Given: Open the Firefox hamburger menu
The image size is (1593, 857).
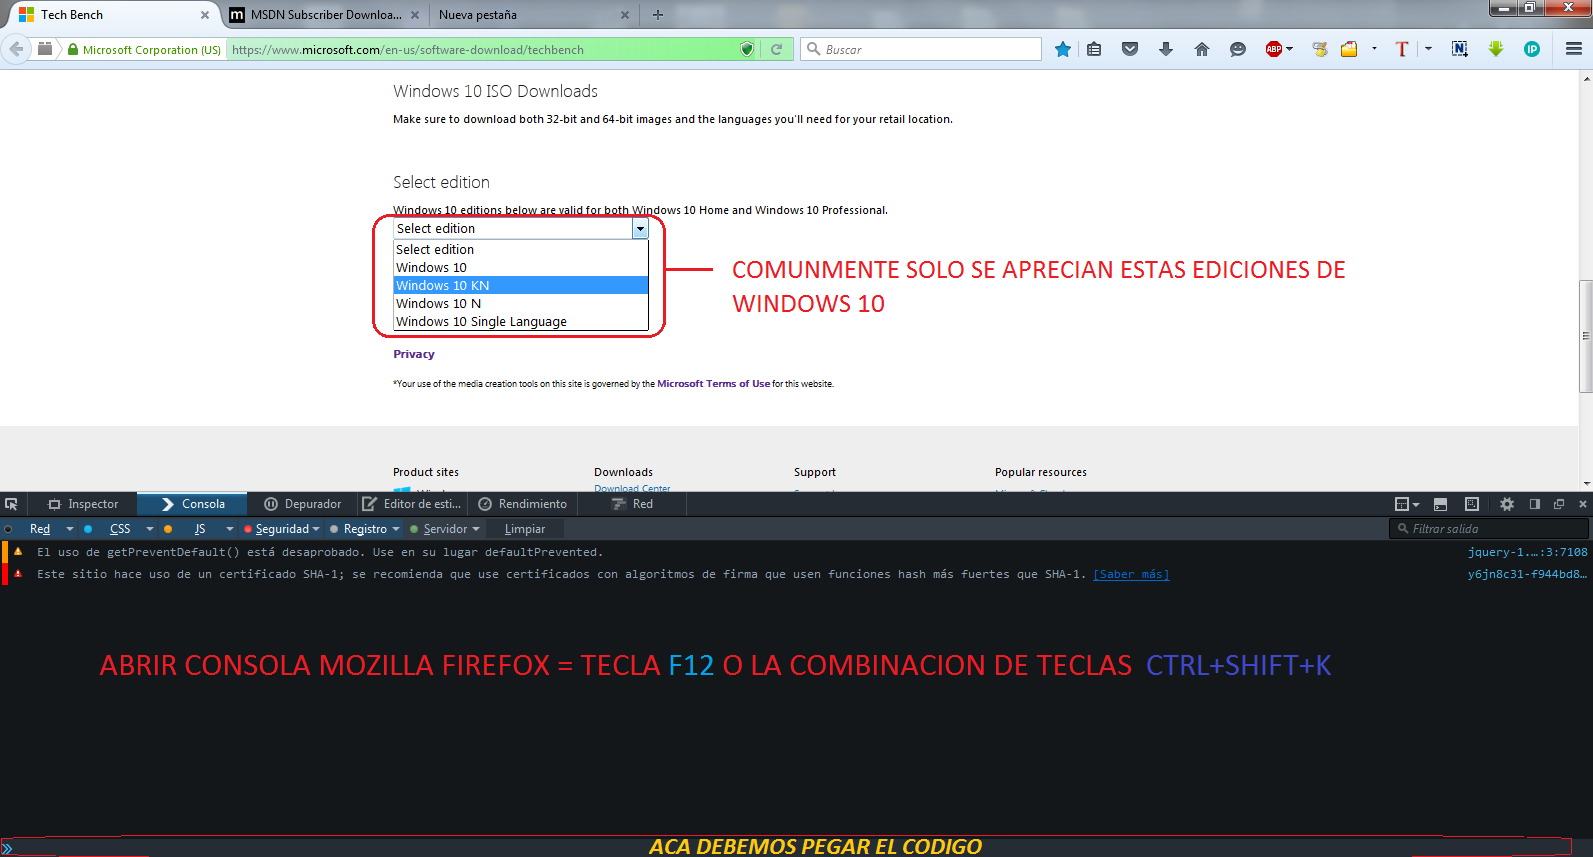Looking at the screenshot, I should 1574,49.
